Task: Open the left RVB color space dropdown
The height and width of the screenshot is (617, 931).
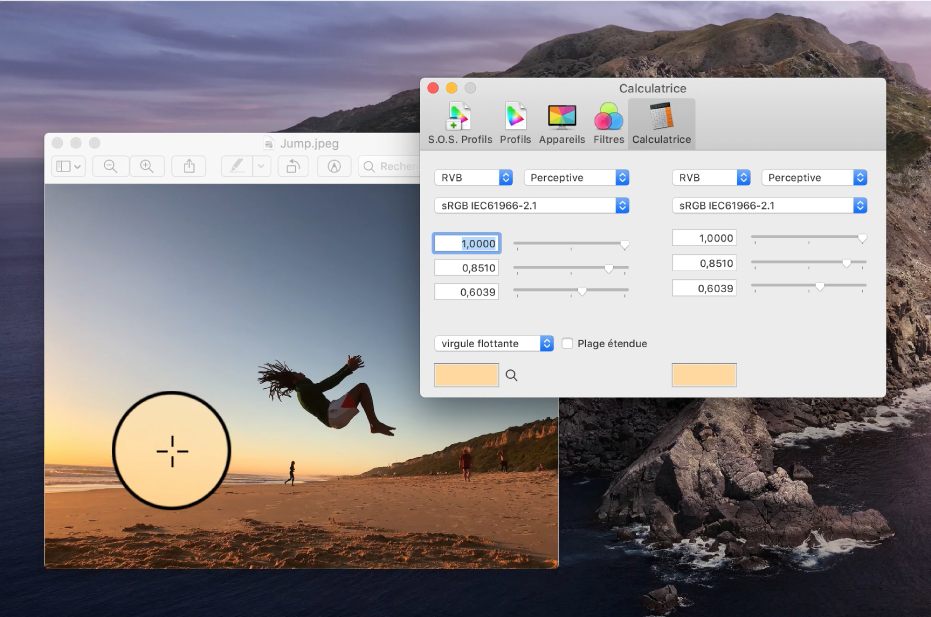Action: tap(473, 178)
